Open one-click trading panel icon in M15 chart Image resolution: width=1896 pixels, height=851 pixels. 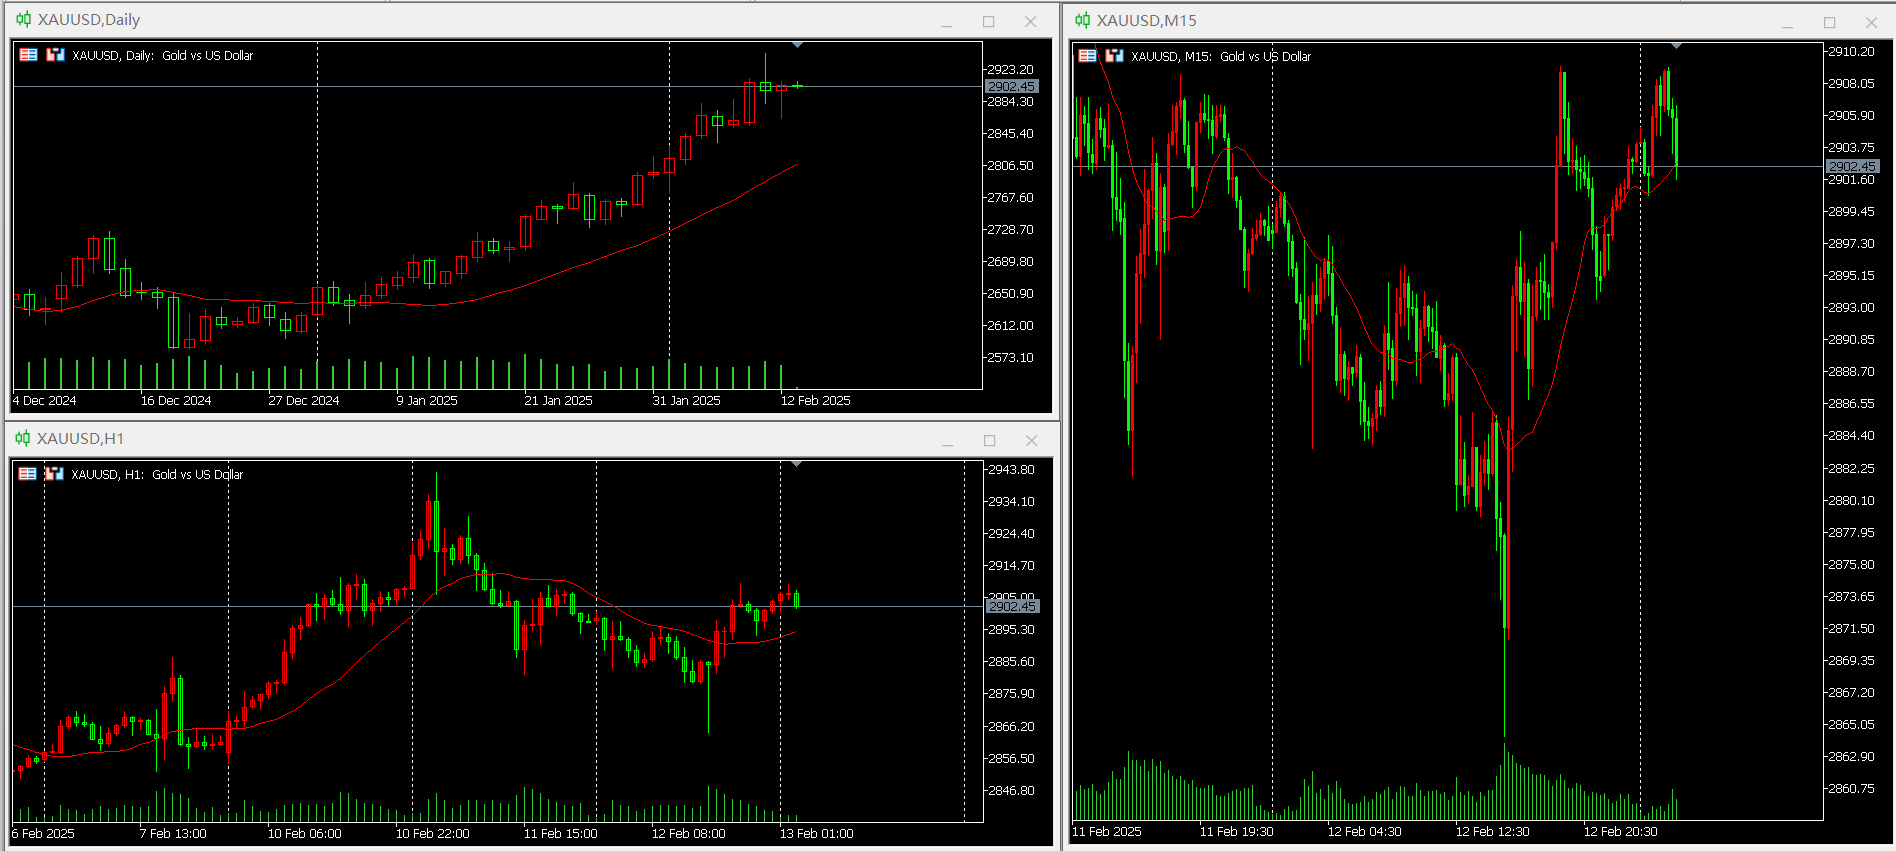pyautogui.click(x=1087, y=56)
